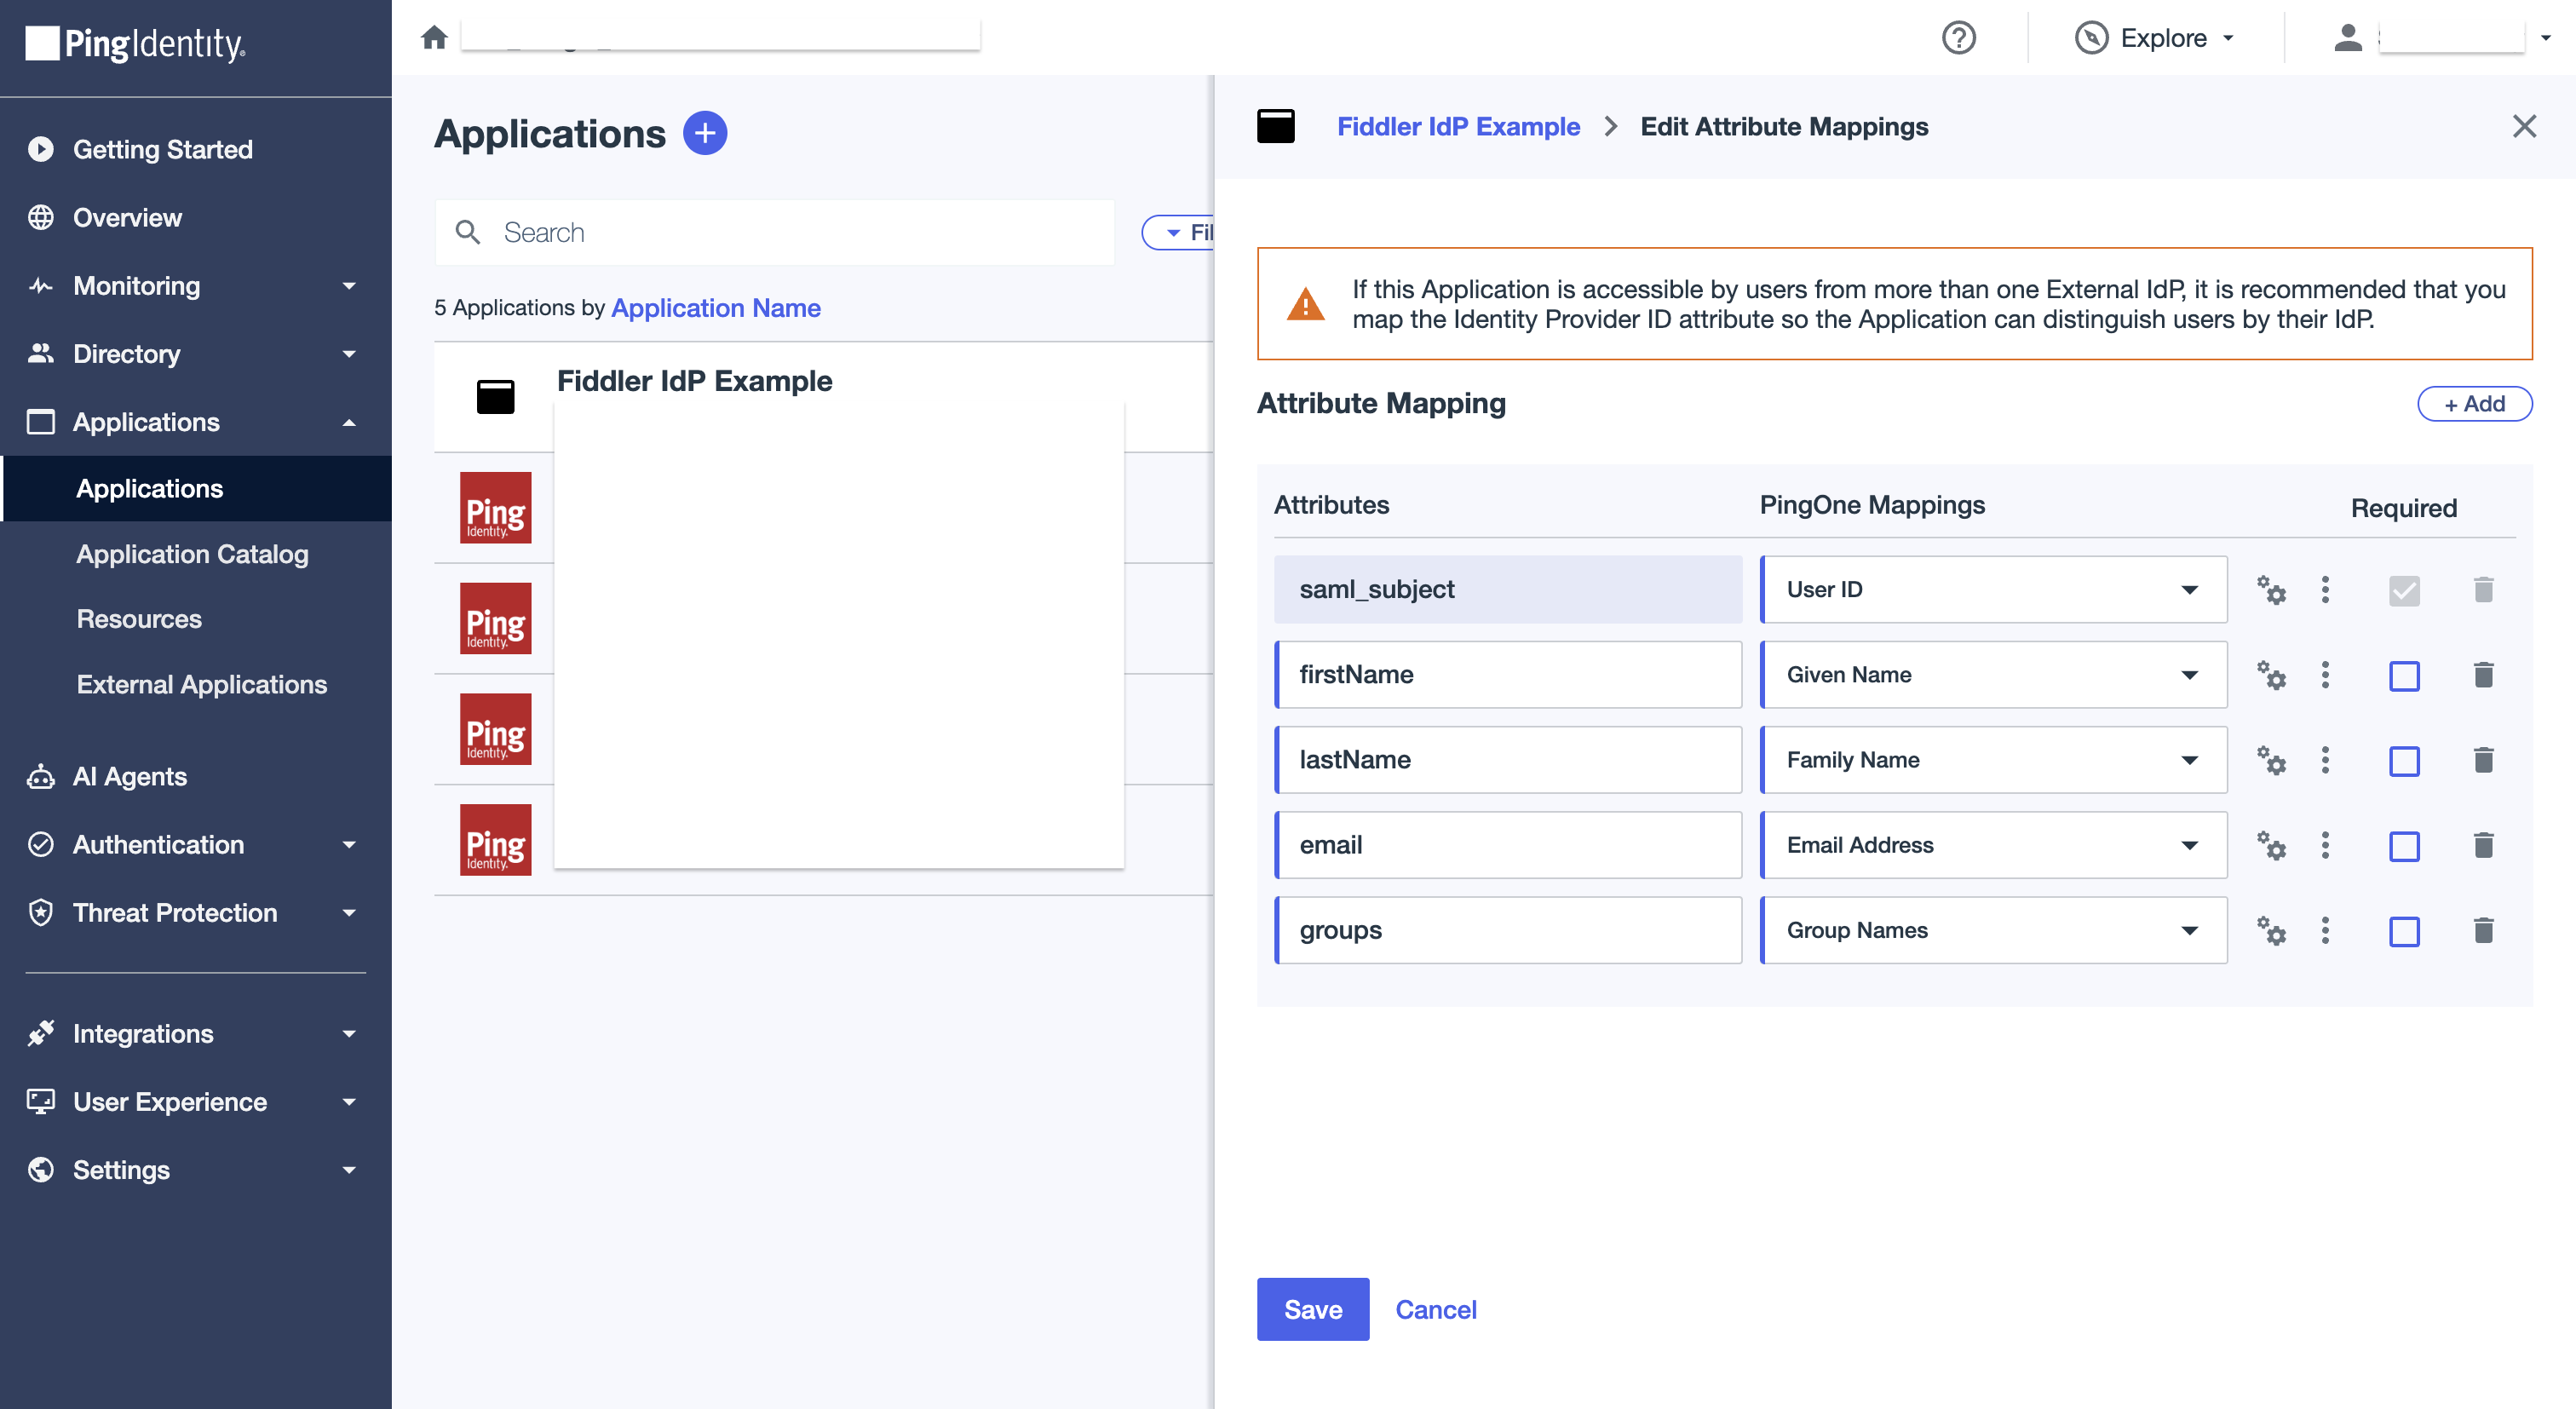
Task: Mark firstName as required
Action: click(2404, 676)
